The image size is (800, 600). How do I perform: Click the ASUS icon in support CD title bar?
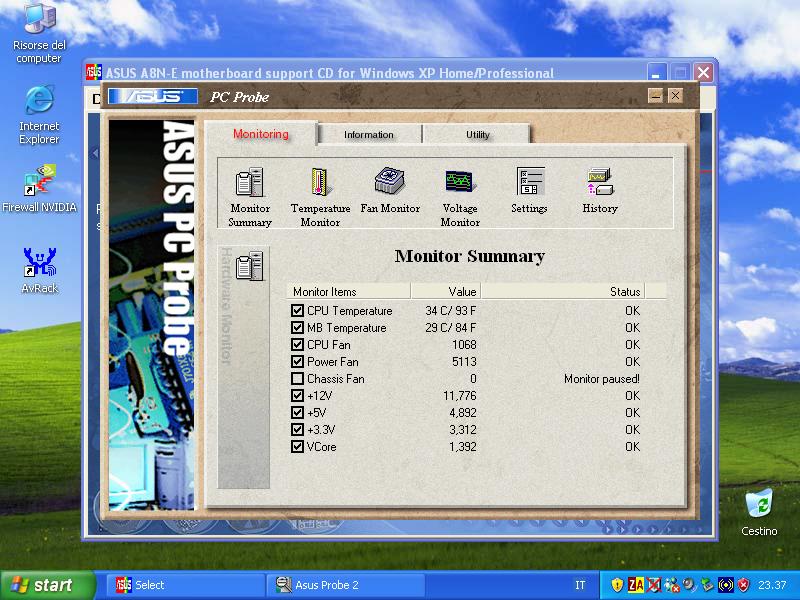(94, 72)
